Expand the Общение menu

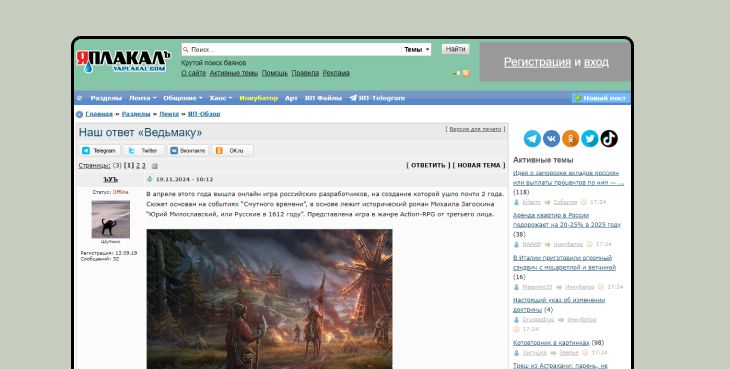pyautogui.click(x=182, y=98)
